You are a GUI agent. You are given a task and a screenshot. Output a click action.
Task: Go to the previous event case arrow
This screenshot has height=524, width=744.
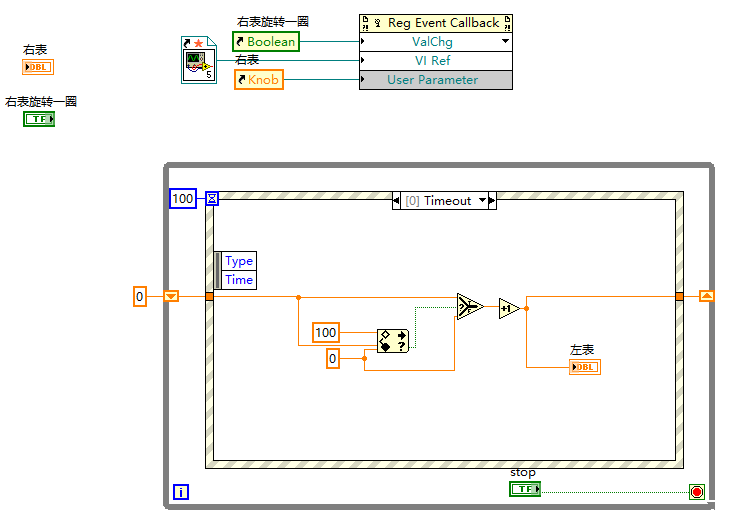[x=396, y=201]
